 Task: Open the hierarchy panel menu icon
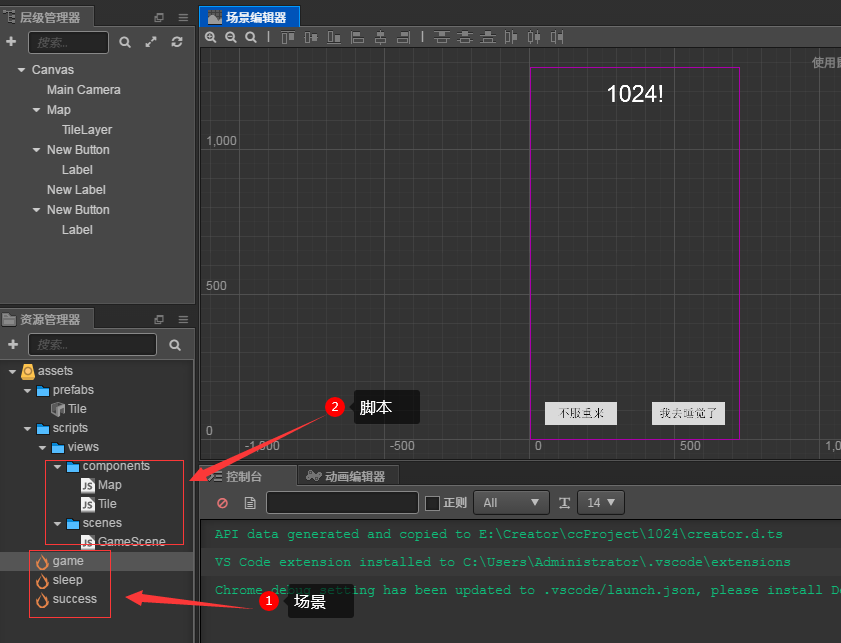click(x=183, y=18)
